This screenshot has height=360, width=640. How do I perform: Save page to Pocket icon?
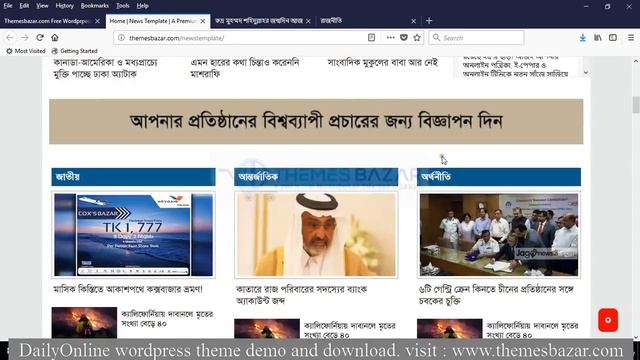(x=404, y=38)
